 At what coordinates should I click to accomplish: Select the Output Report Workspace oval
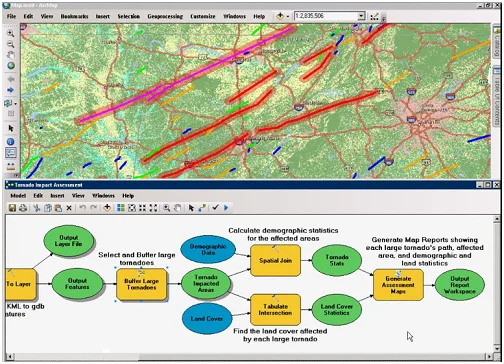460,285
